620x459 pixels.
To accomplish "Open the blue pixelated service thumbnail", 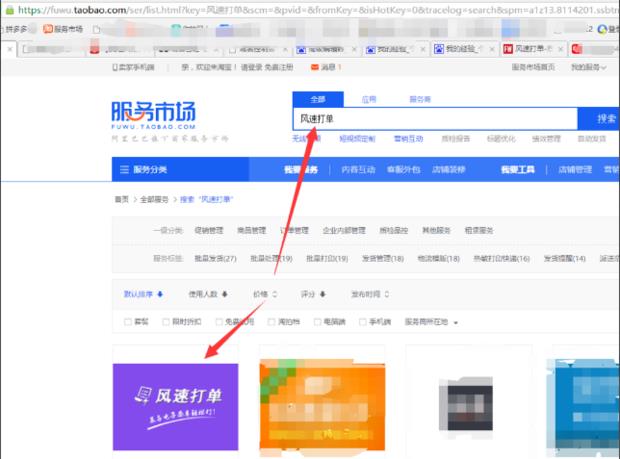I will (x=583, y=408).
